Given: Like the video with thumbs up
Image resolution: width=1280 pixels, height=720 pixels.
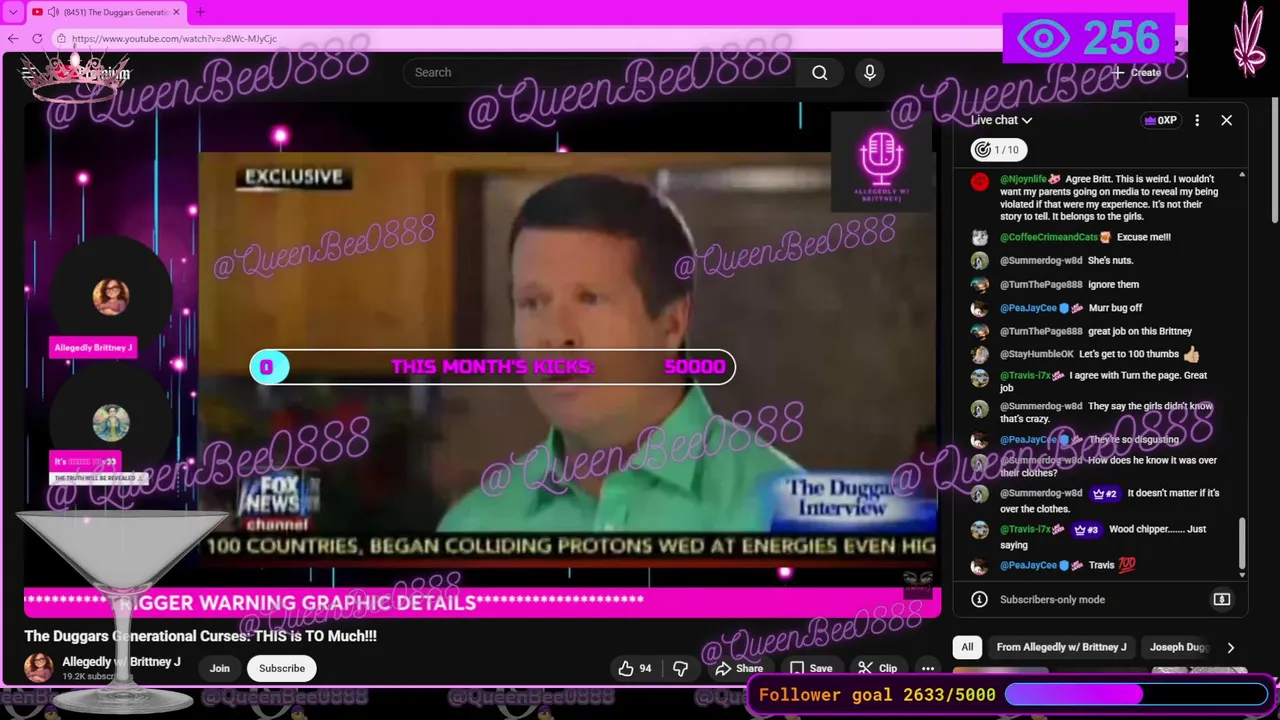Looking at the screenshot, I should [636, 668].
